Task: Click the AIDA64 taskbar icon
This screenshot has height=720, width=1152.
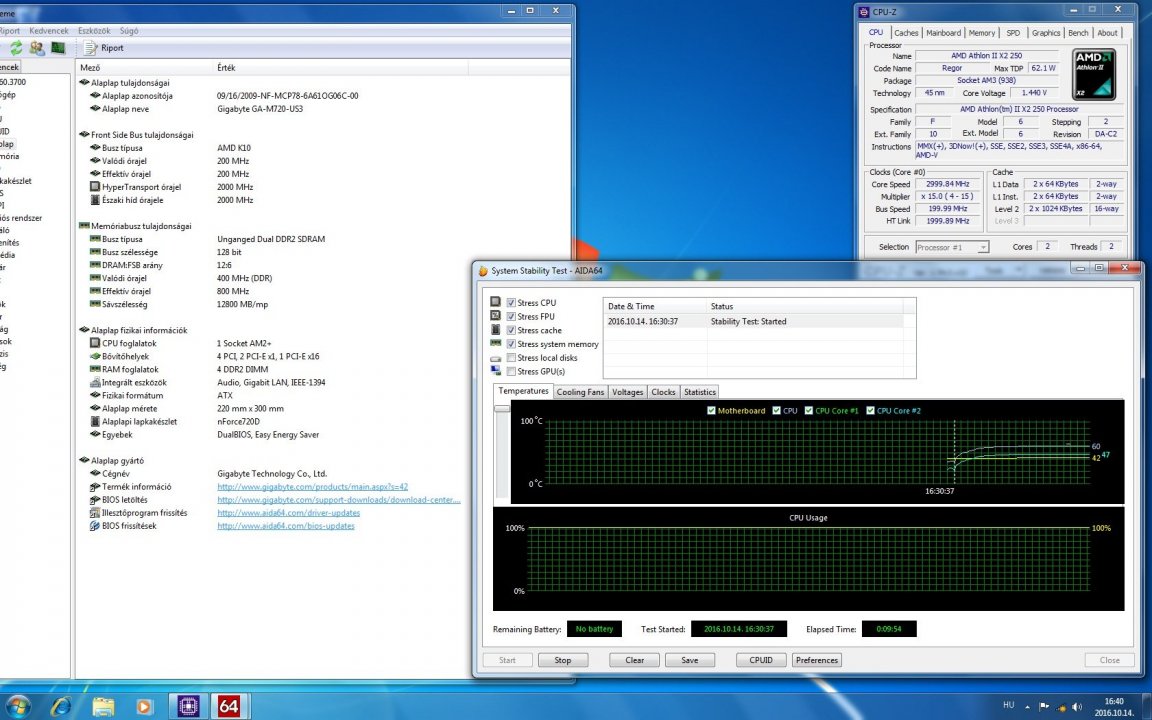Action: coord(229,706)
